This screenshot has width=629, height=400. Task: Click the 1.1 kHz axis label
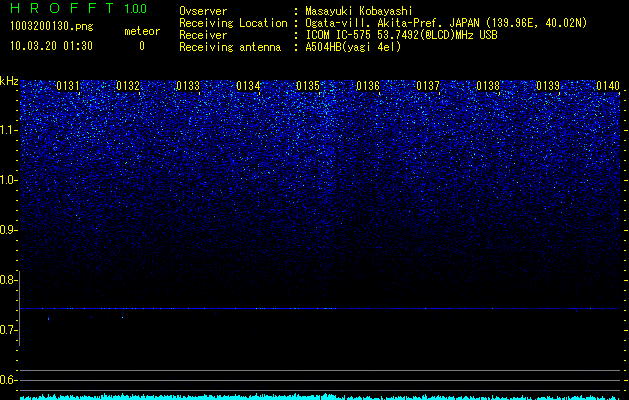tap(7, 130)
